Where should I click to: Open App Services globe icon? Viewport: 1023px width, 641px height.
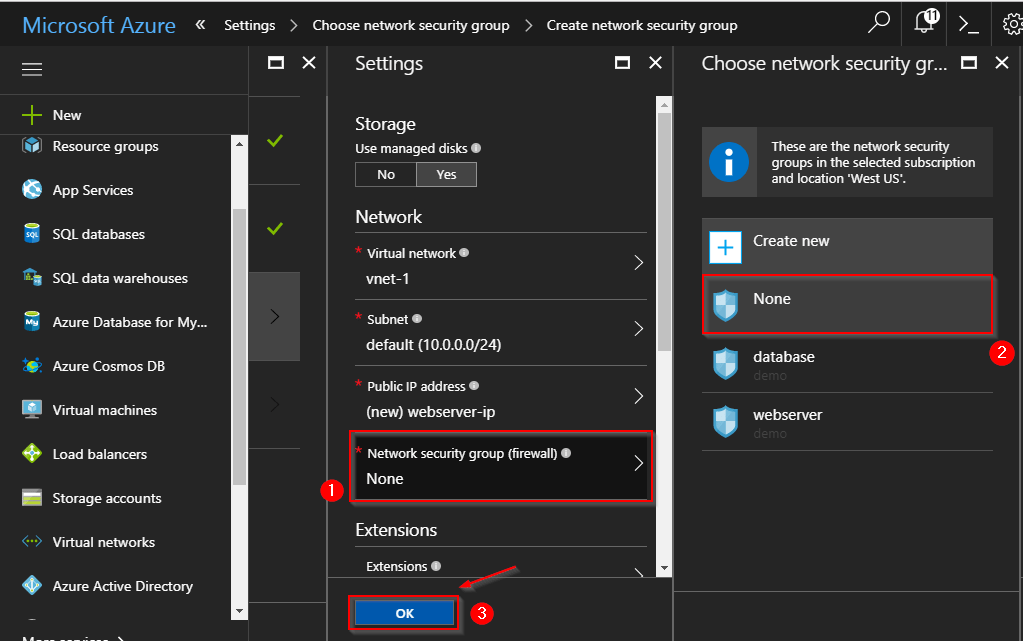coord(32,189)
